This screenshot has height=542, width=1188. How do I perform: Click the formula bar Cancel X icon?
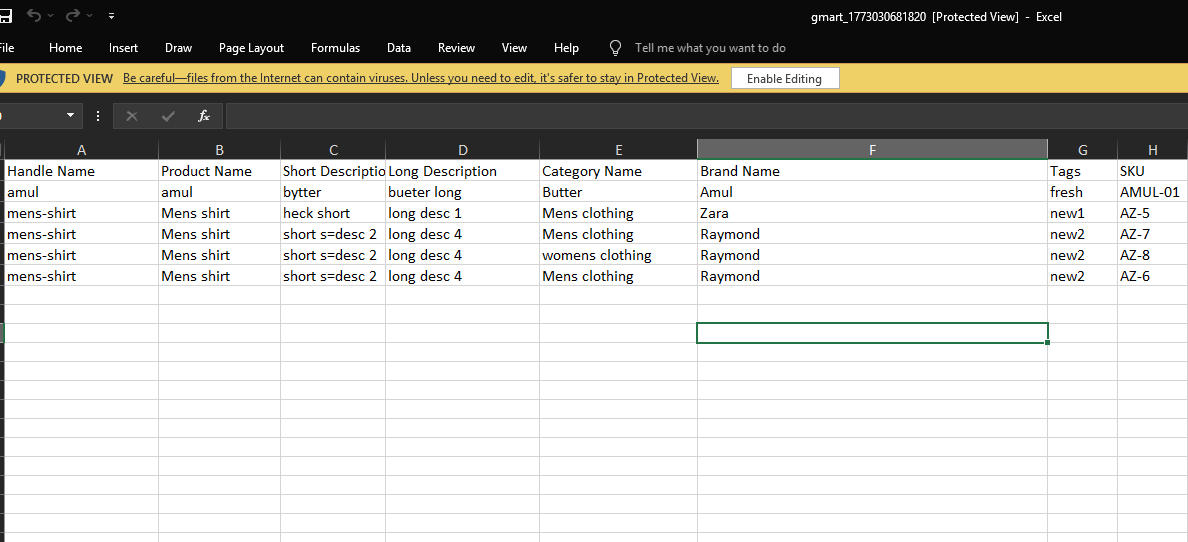coord(132,116)
